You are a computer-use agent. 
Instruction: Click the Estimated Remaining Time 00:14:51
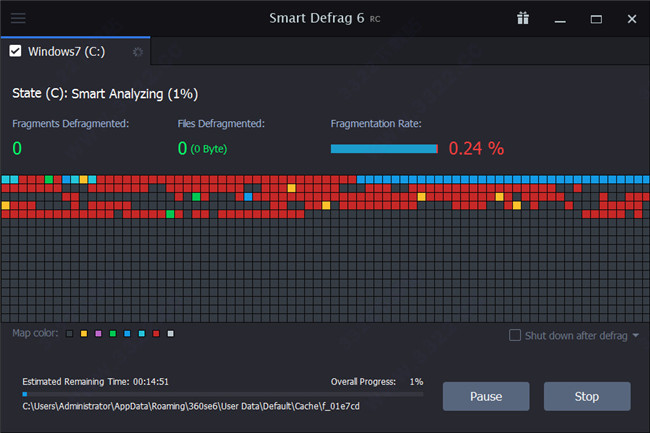pos(95,382)
